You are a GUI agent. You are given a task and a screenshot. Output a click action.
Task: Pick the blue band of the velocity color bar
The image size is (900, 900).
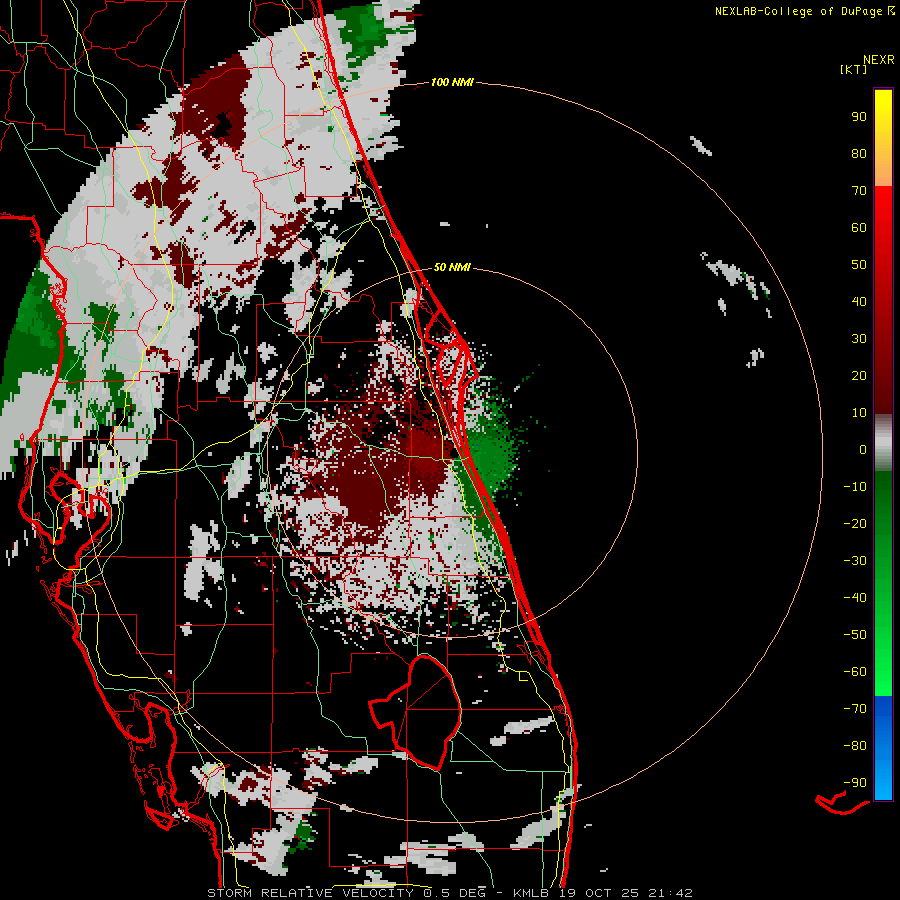(883, 747)
